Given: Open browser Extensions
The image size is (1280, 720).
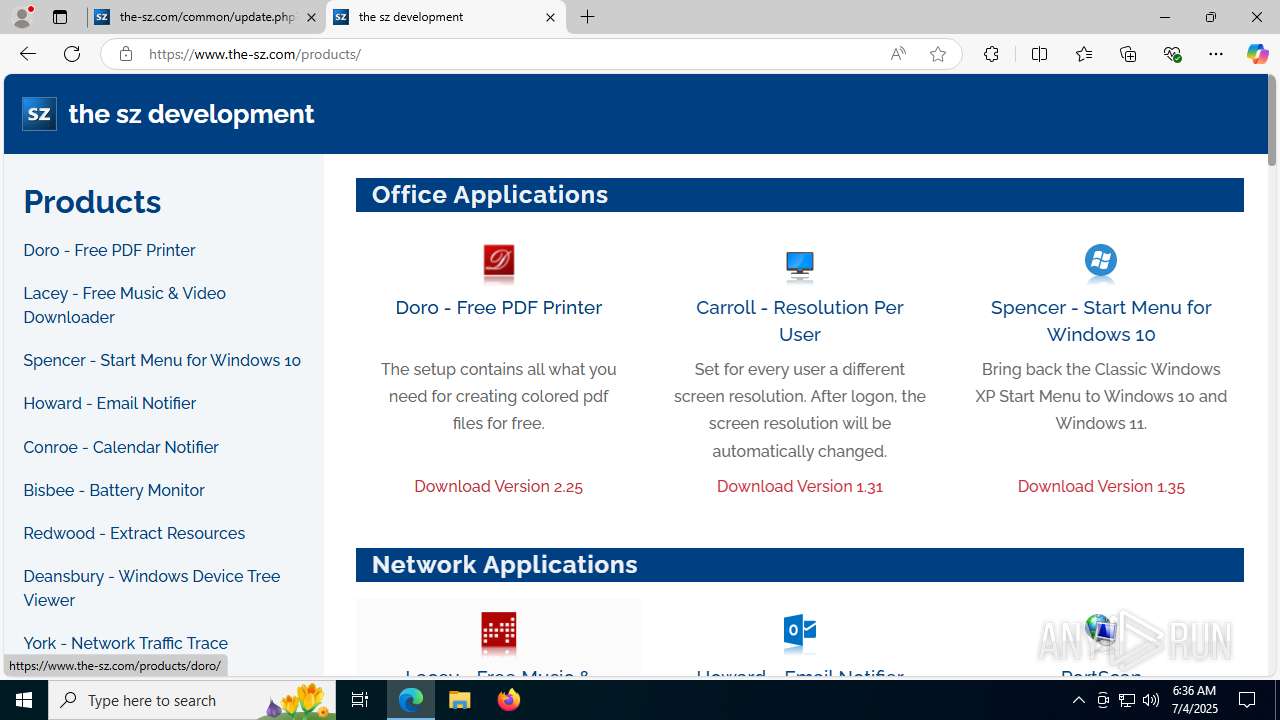Looking at the screenshot, I should (991, 54).
